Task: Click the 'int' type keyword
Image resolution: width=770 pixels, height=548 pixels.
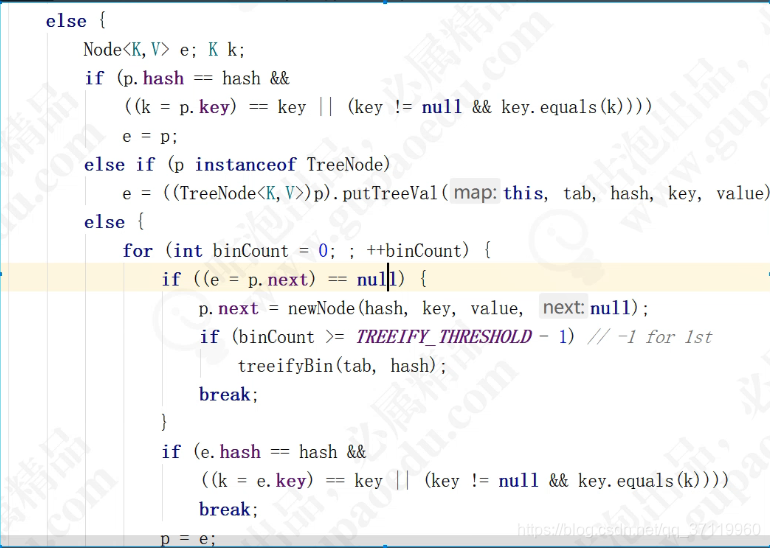Action: (x=188, y=250)
